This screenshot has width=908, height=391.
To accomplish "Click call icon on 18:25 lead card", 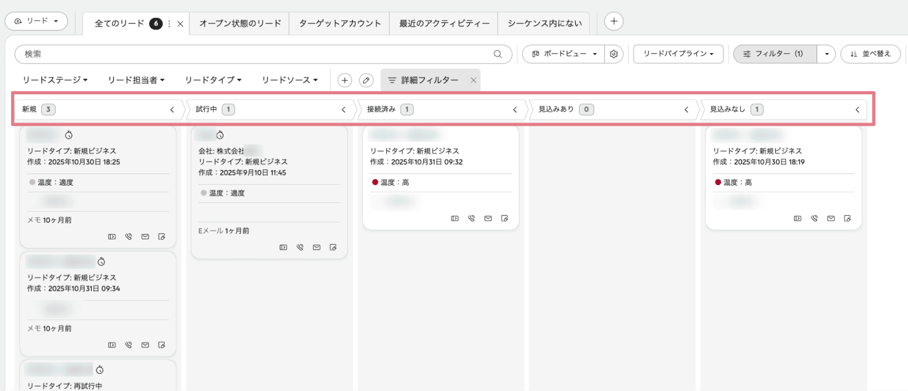I will (x=129, y=236).
